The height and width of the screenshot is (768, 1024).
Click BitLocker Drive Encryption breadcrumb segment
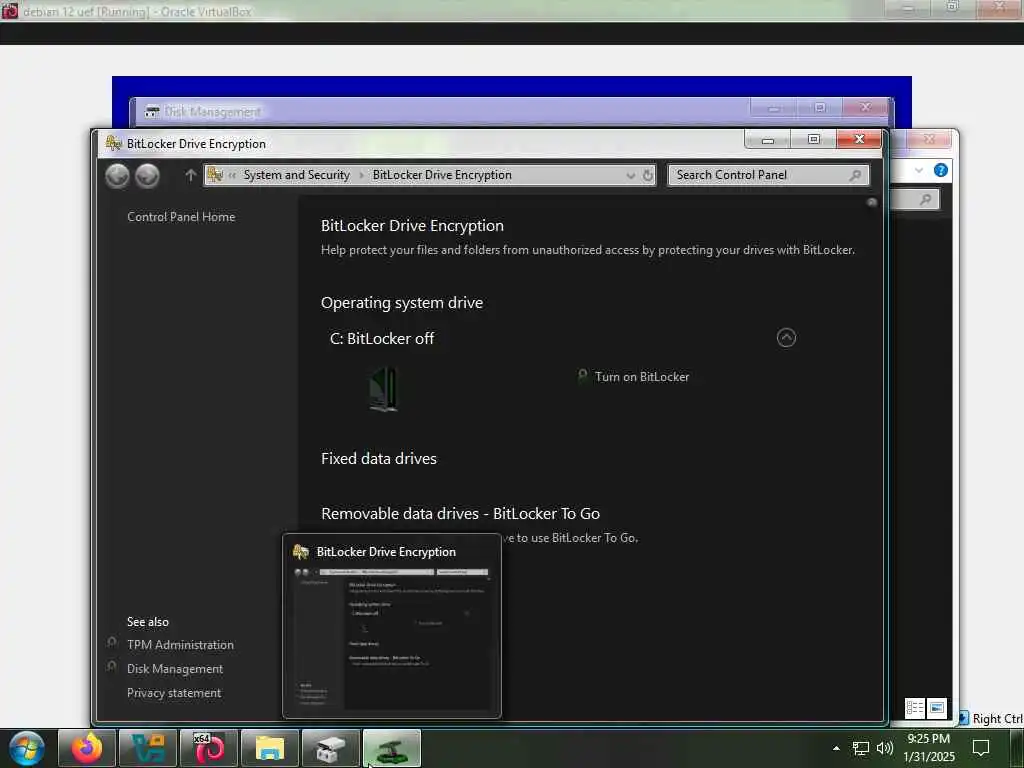coord(442,175)
